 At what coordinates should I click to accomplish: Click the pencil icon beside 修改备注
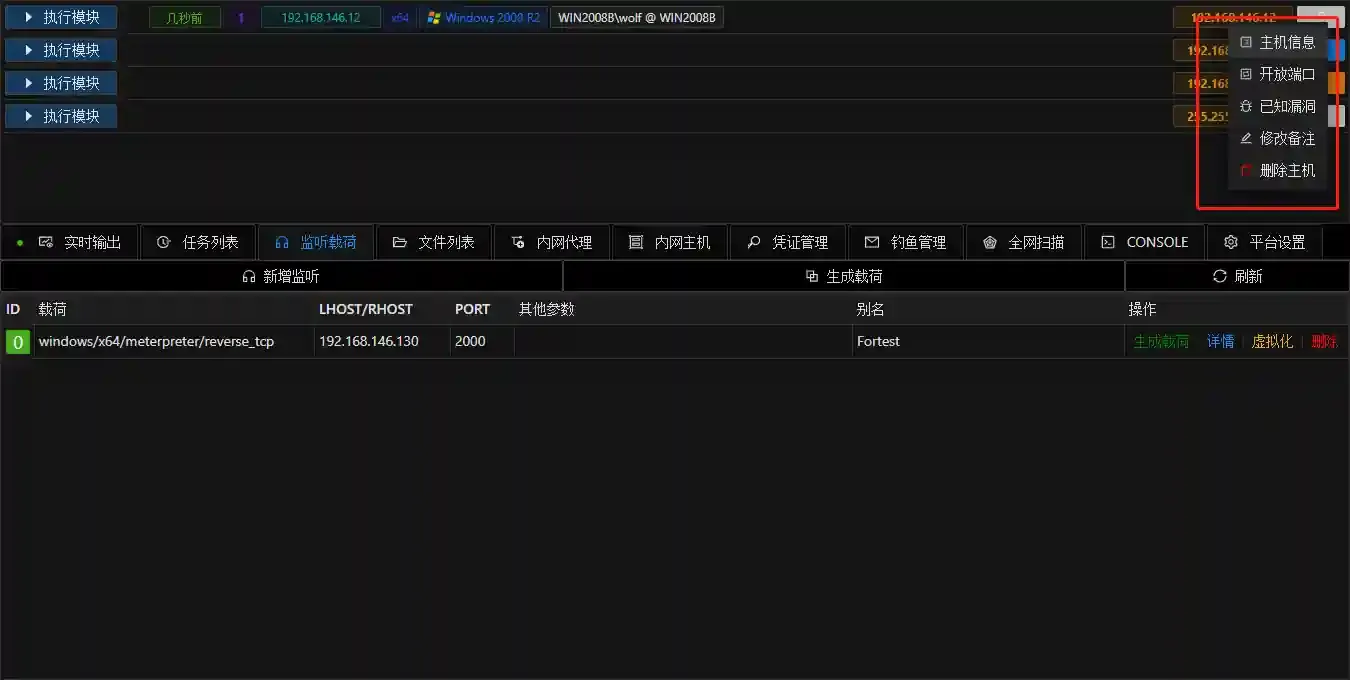(1246, 138)
